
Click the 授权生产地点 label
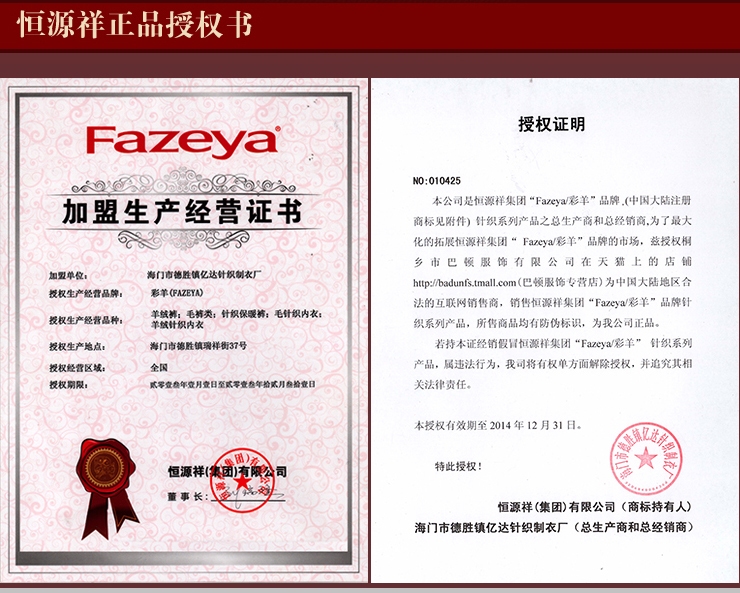pos(77,347)
